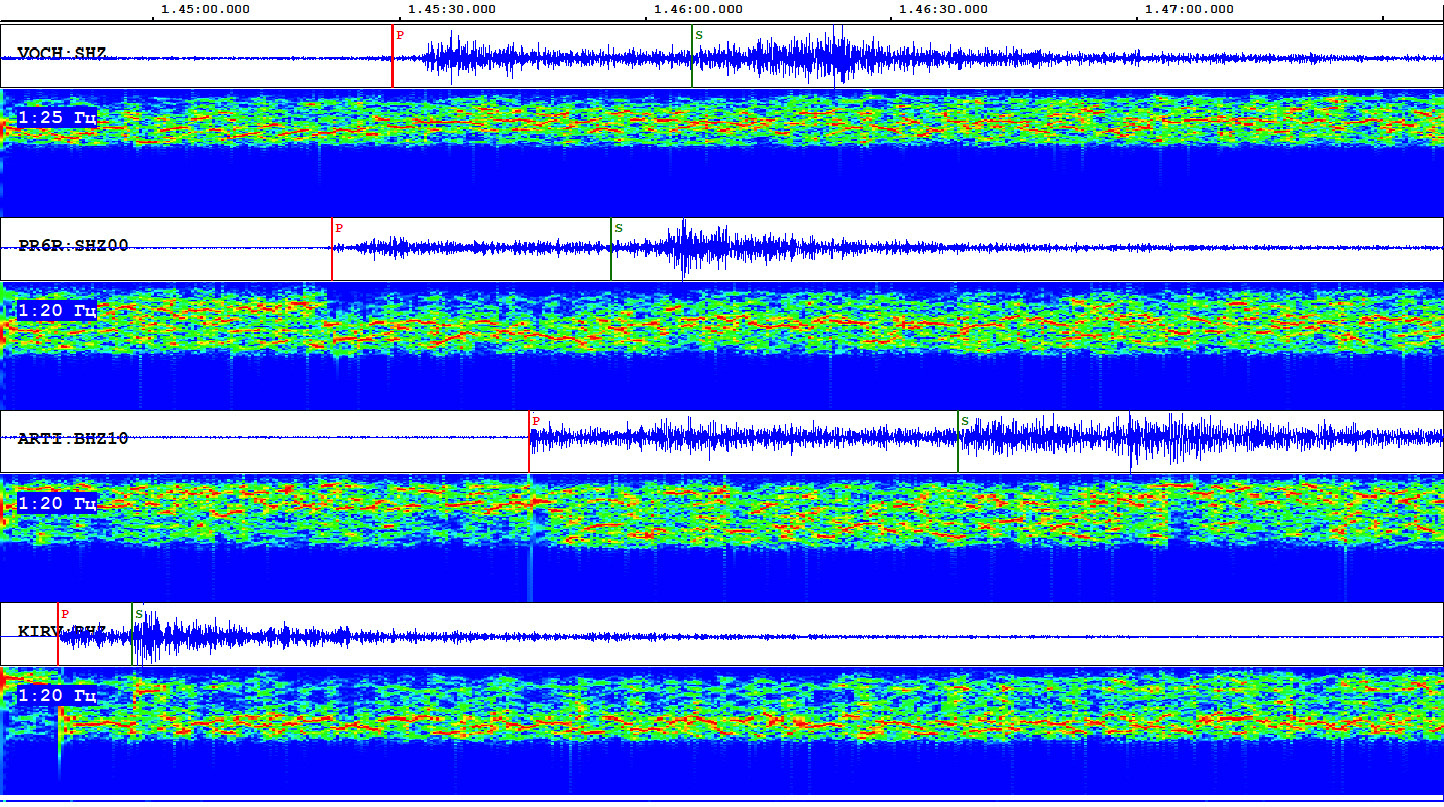Click the 1:20 Гц label under KIRV trace

[x=57, y=695]
